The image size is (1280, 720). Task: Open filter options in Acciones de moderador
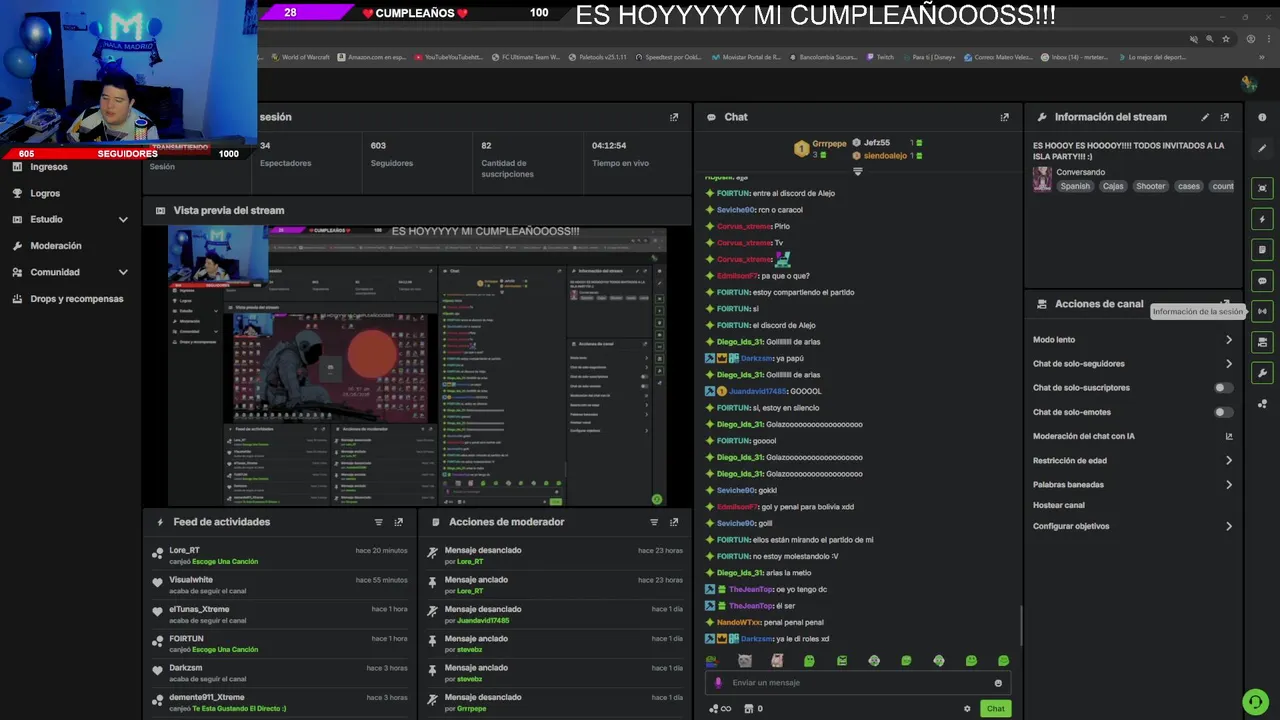point(654,522)
